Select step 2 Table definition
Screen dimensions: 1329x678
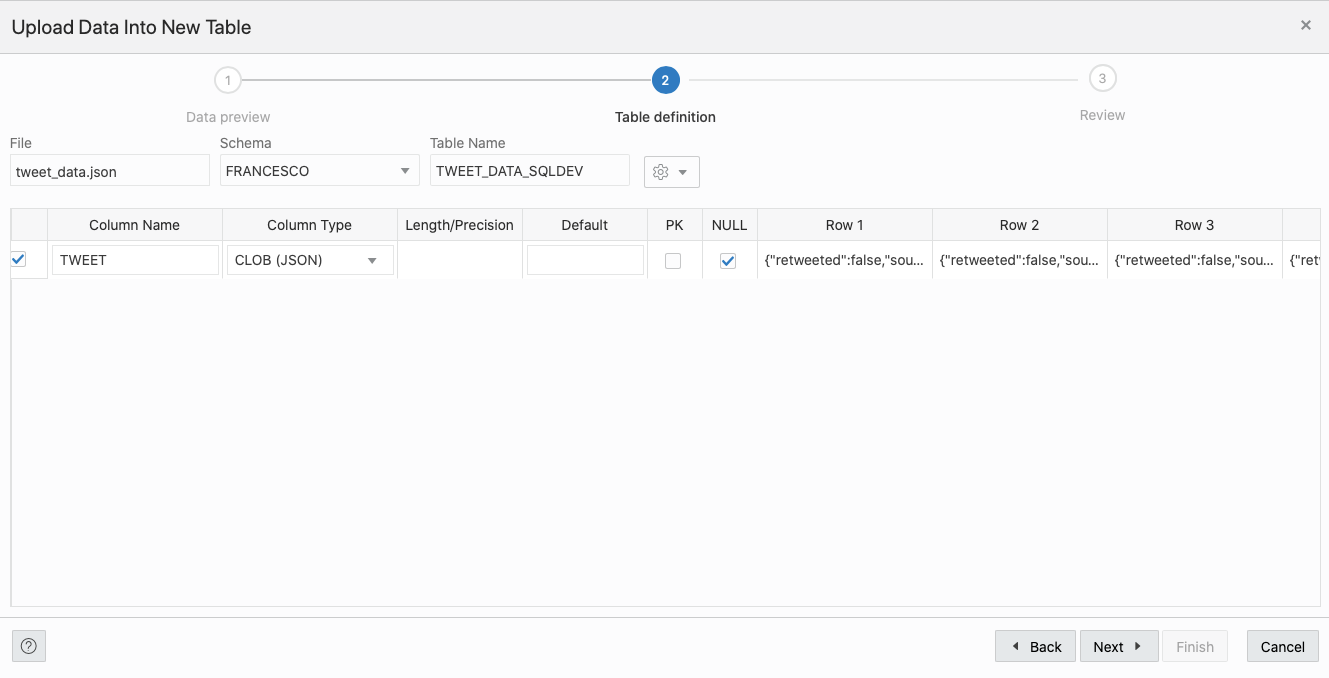665,80
